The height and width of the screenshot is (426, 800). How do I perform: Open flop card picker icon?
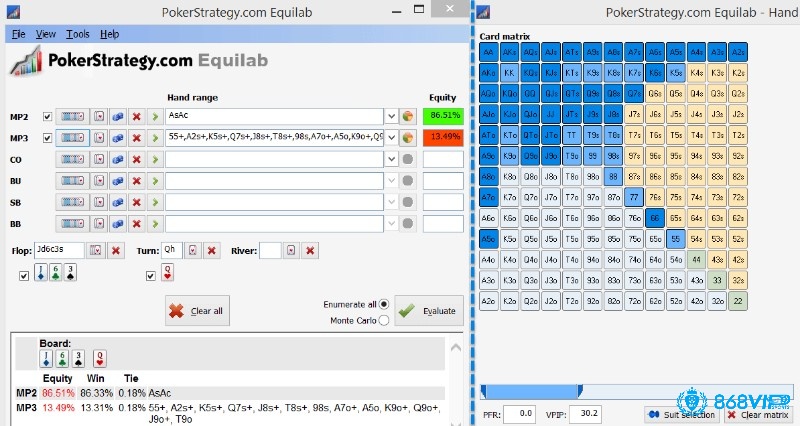95,250
